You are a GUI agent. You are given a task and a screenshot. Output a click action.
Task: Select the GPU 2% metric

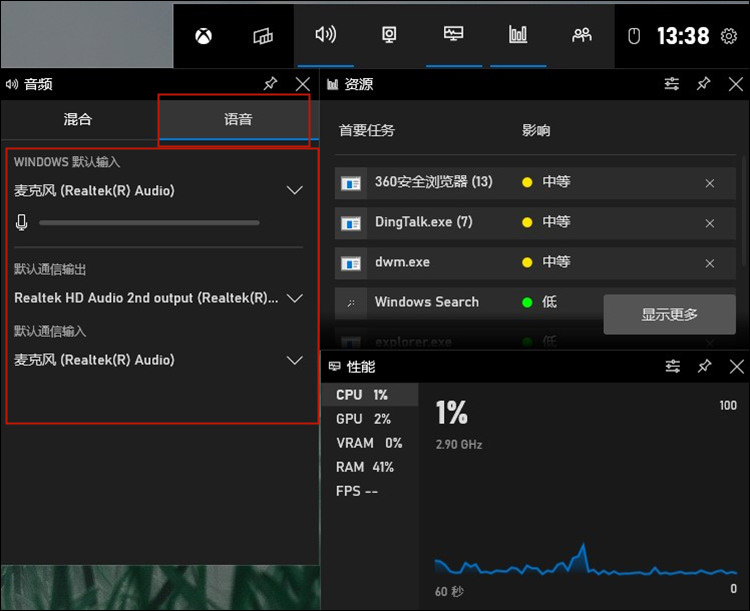370,419
